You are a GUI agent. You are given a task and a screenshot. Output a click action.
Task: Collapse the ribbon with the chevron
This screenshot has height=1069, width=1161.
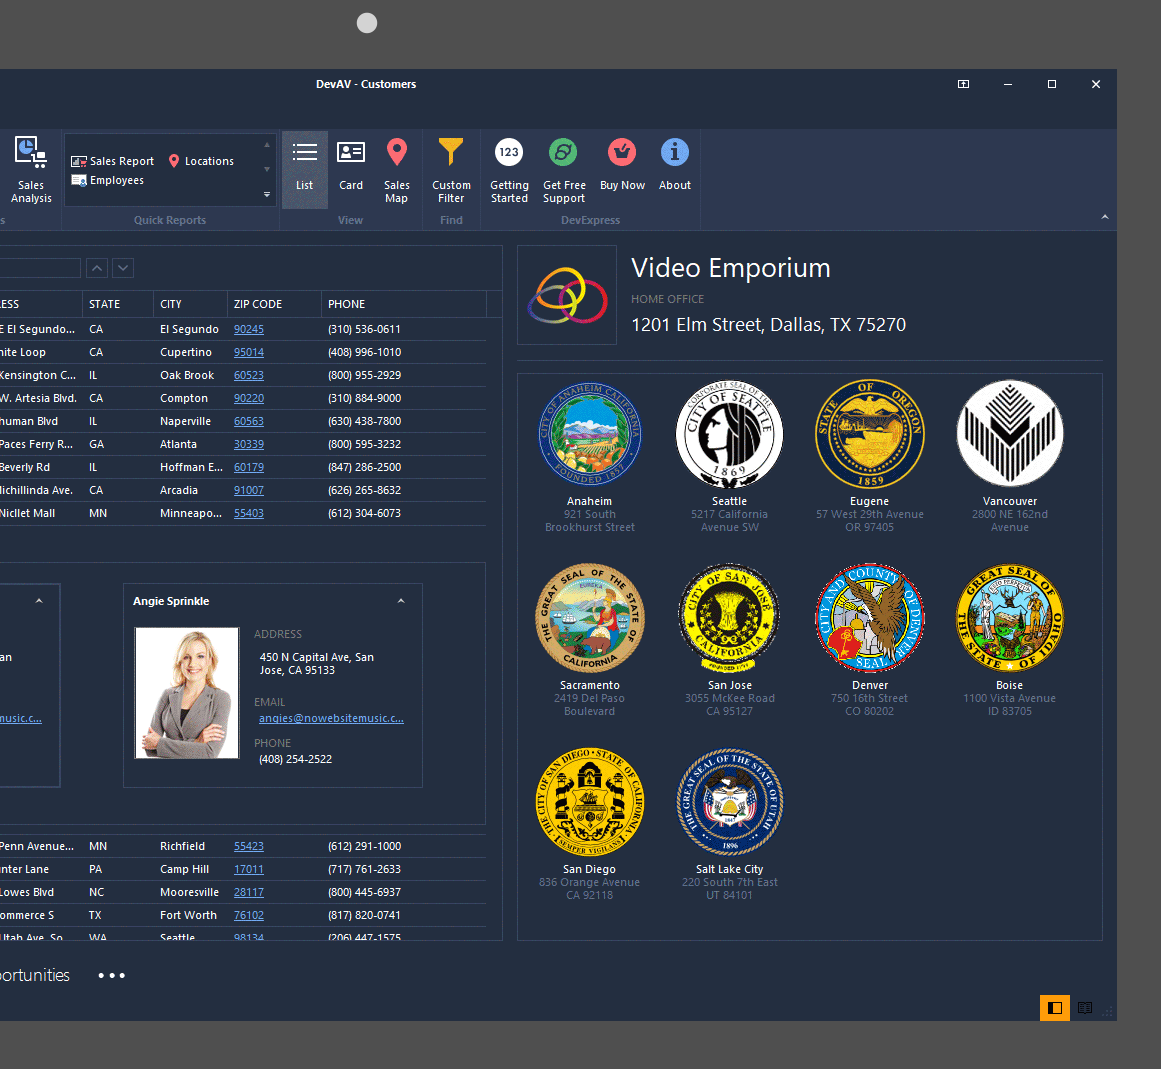tap(1105, 217)
